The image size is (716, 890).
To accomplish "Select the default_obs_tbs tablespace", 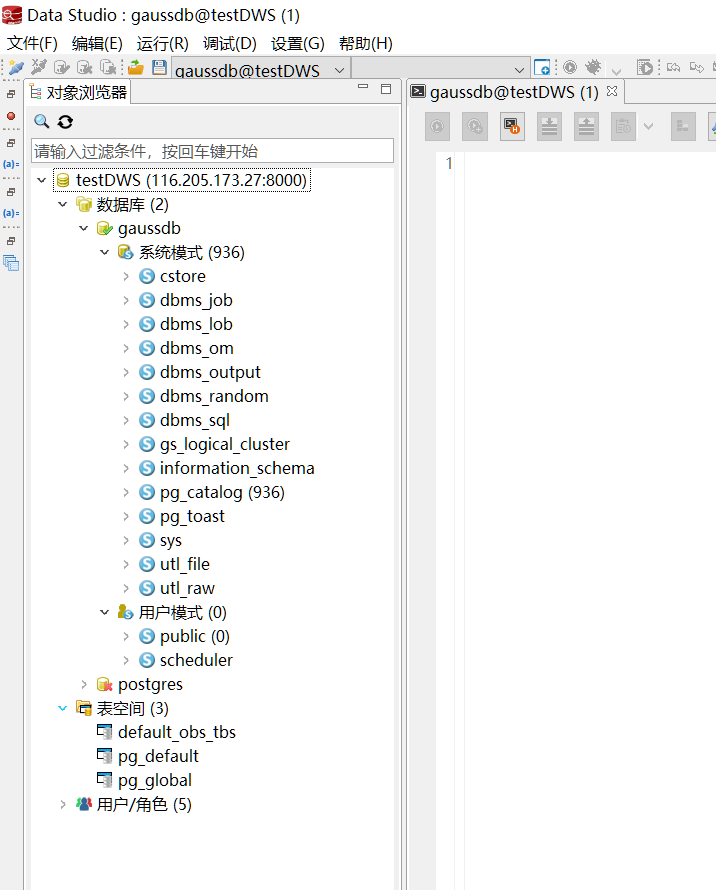I will tap(177, 732).
